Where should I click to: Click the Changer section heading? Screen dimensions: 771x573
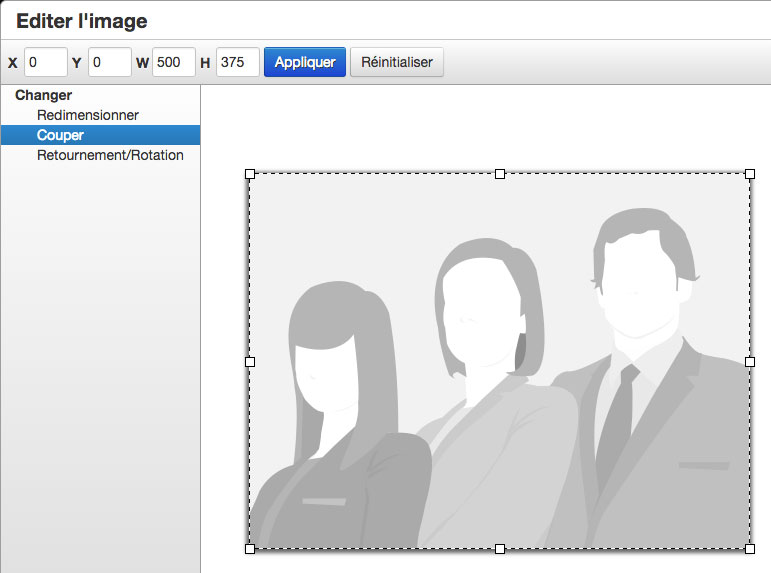tap(44, 95)
